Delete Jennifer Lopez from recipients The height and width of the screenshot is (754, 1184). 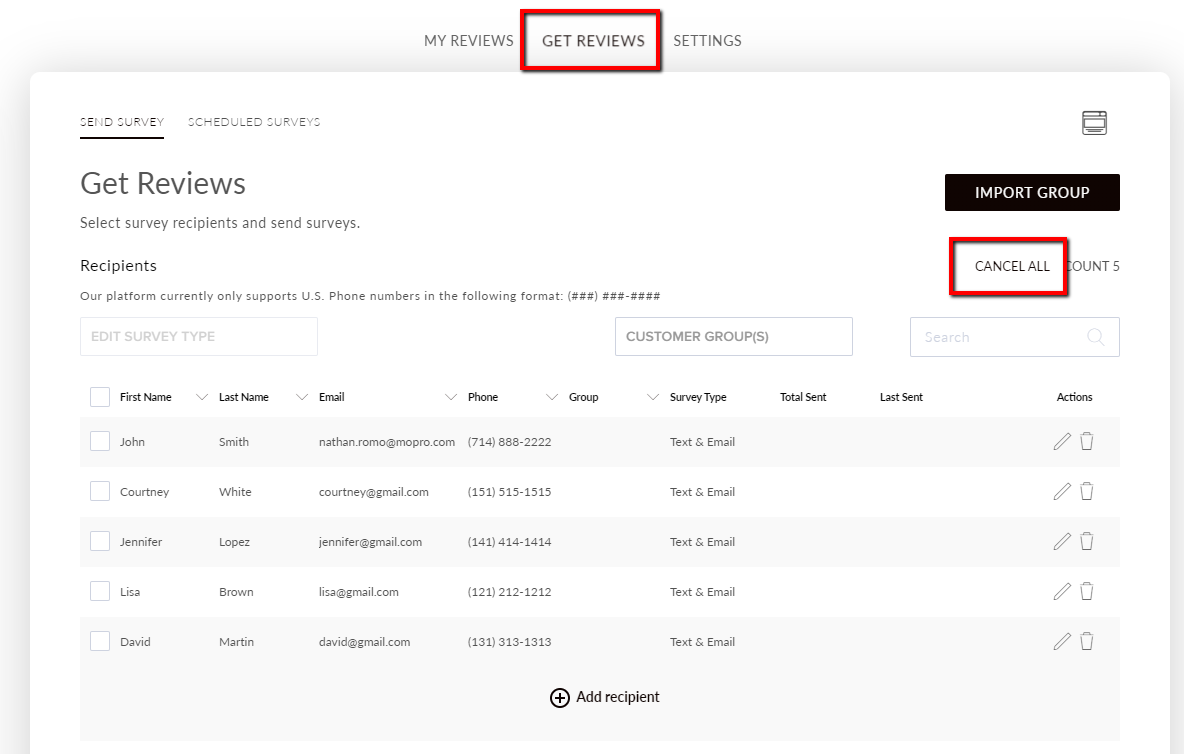pyautogui.click(x=1087, y=541)
